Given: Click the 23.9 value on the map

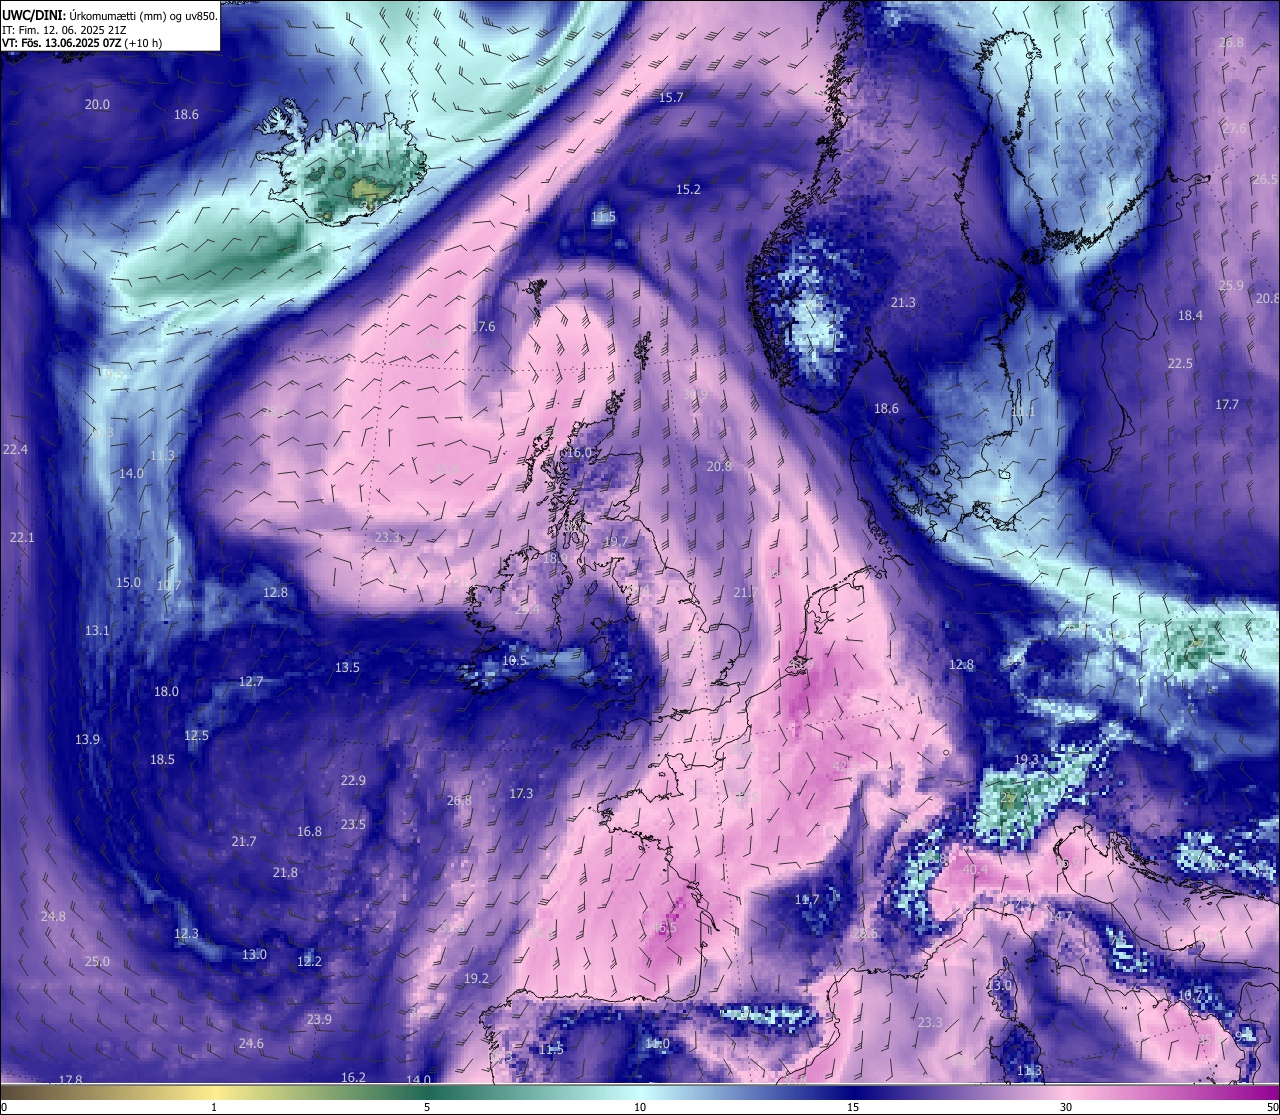Looking at the screenshot, I should pos(319,1020).
